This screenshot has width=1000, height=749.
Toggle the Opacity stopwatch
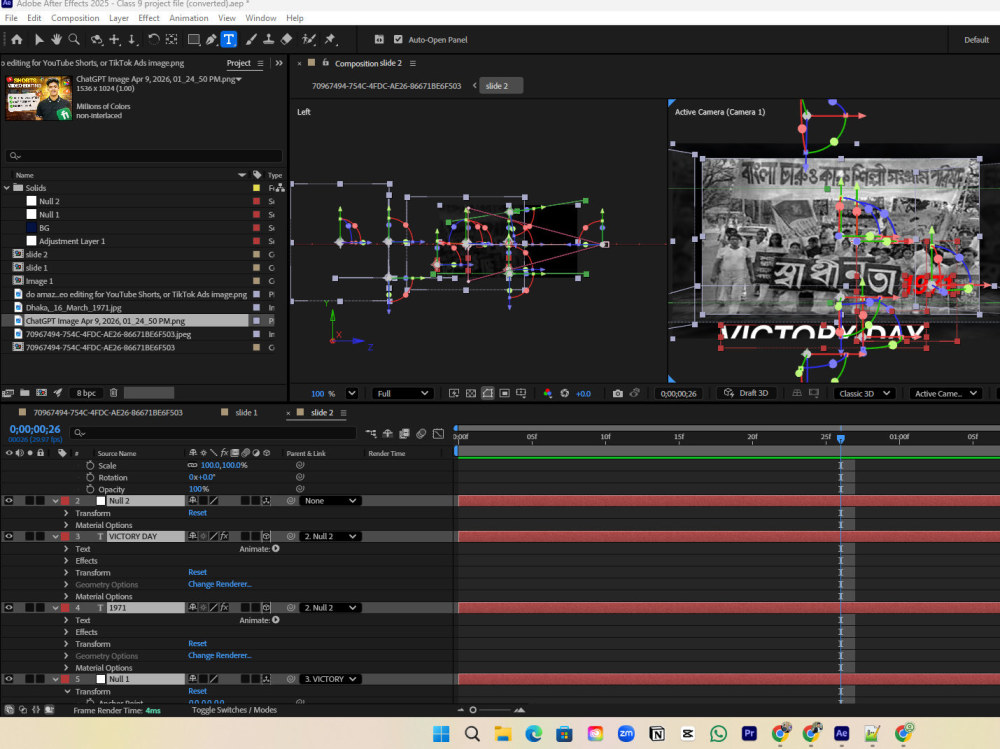pos(90,489)
